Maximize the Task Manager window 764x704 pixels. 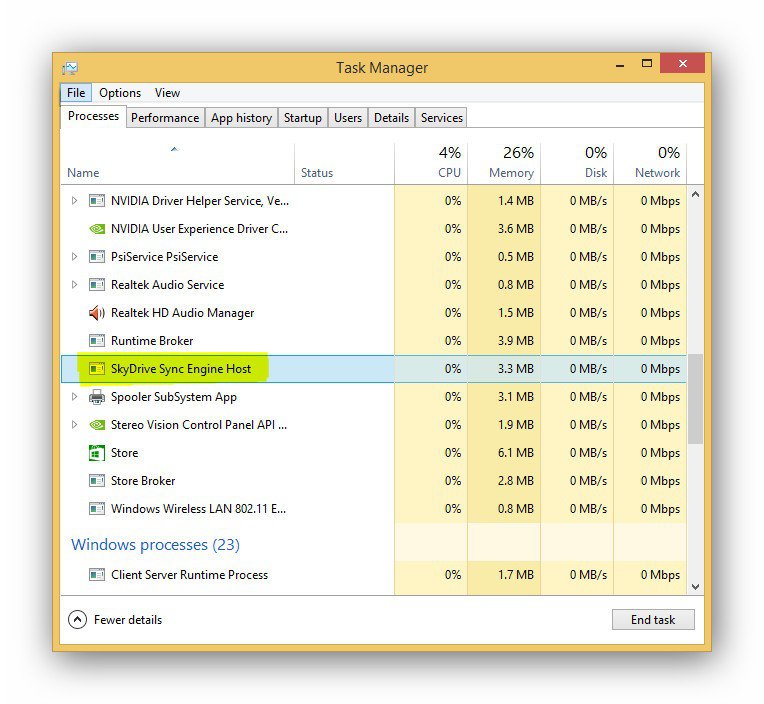tap(647, 63)
